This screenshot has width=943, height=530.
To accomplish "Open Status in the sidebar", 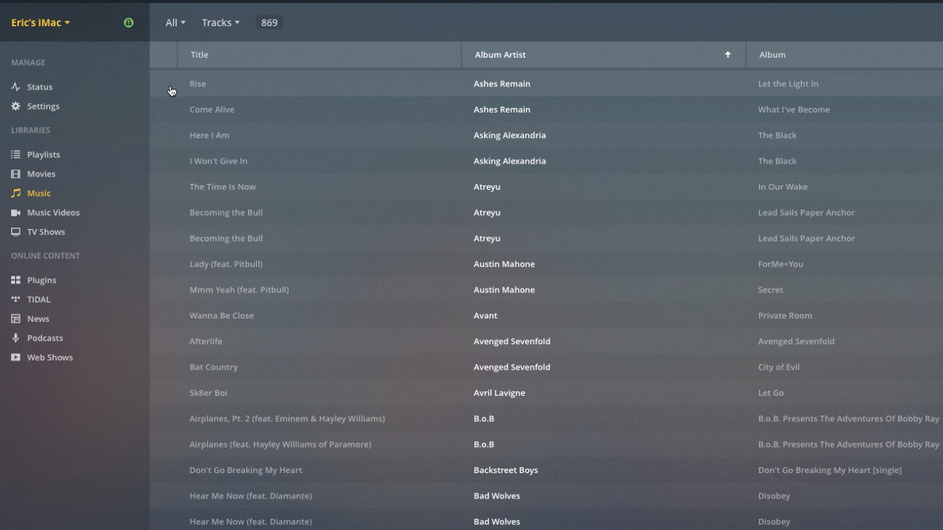I will (40, 87).
